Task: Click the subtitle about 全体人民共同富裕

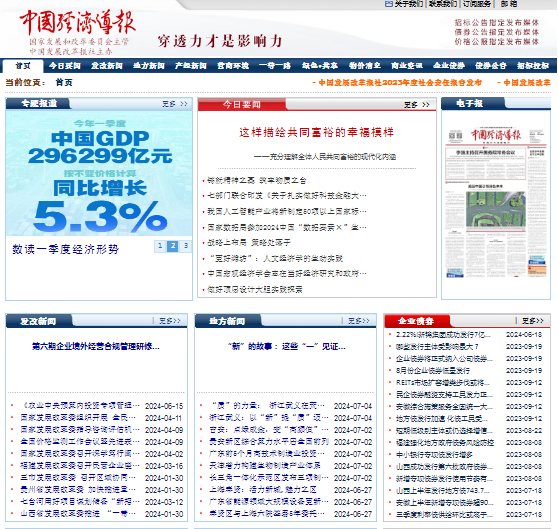Action: pyautogui.click(x=325, y=157)
